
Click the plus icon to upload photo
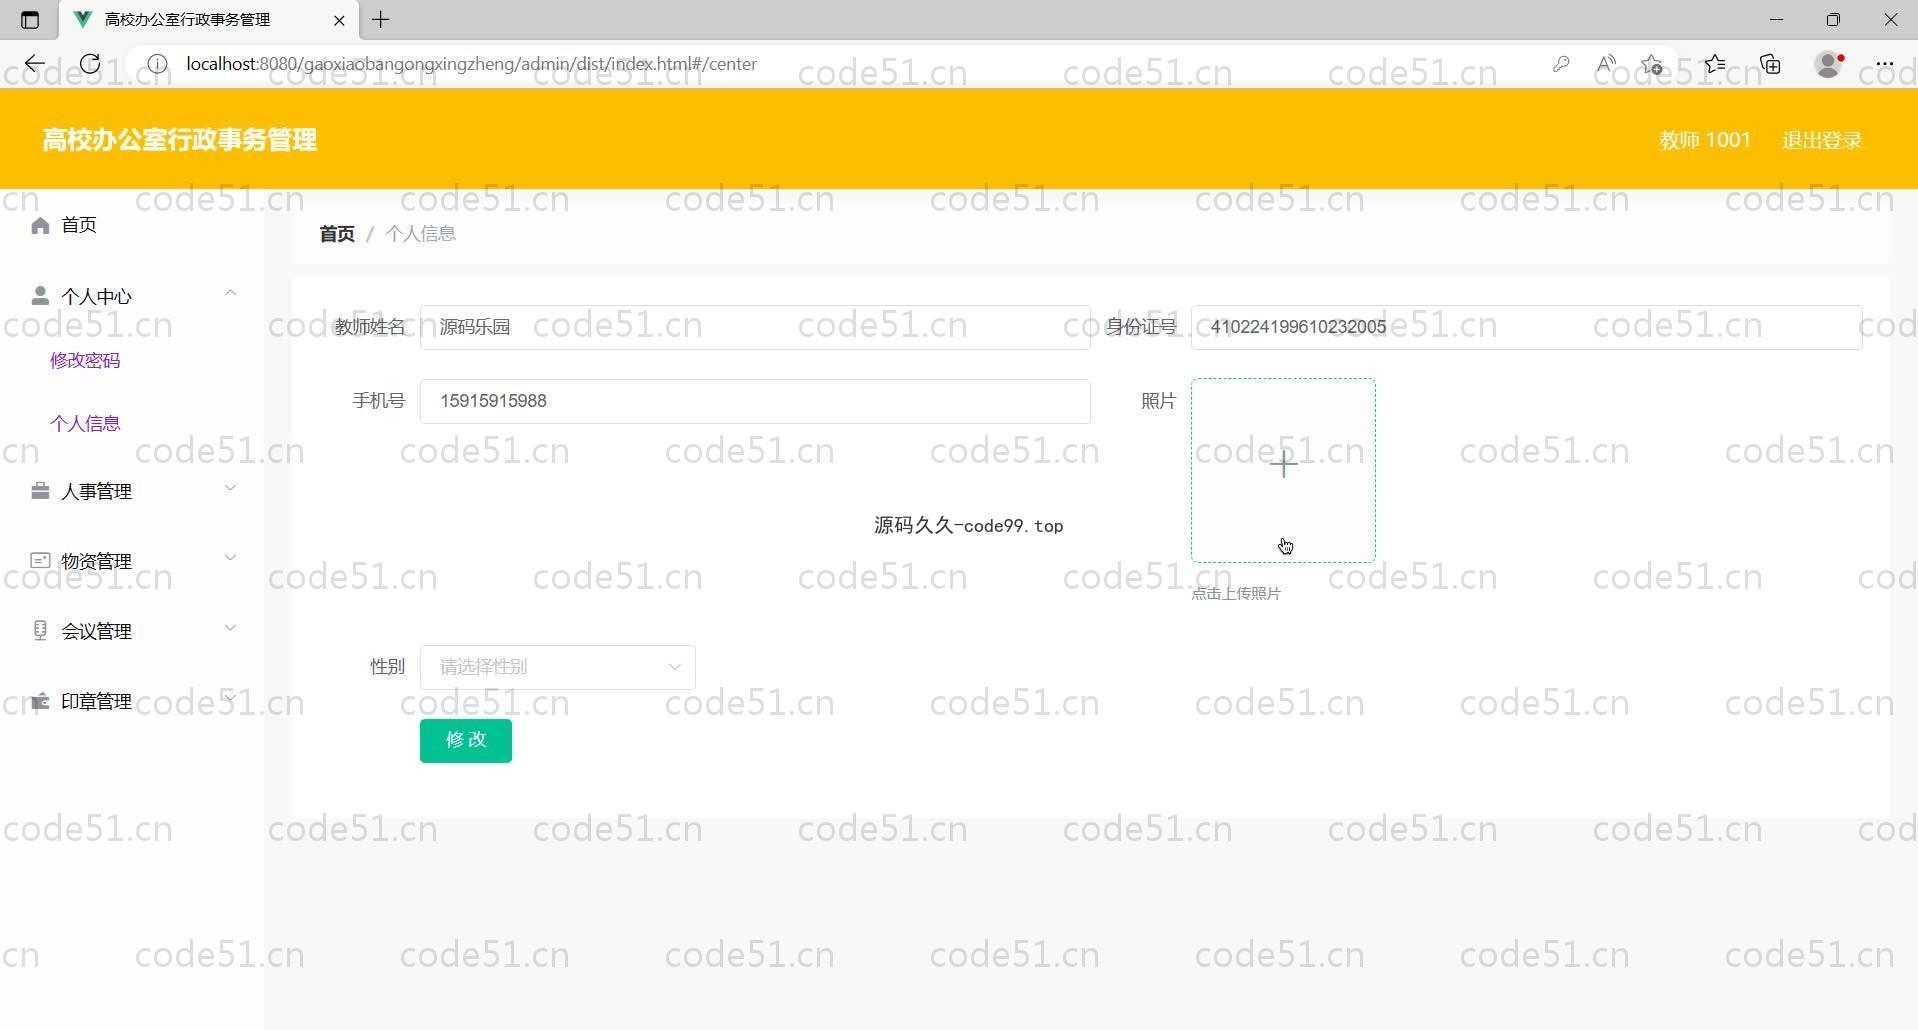point(1283,464)
